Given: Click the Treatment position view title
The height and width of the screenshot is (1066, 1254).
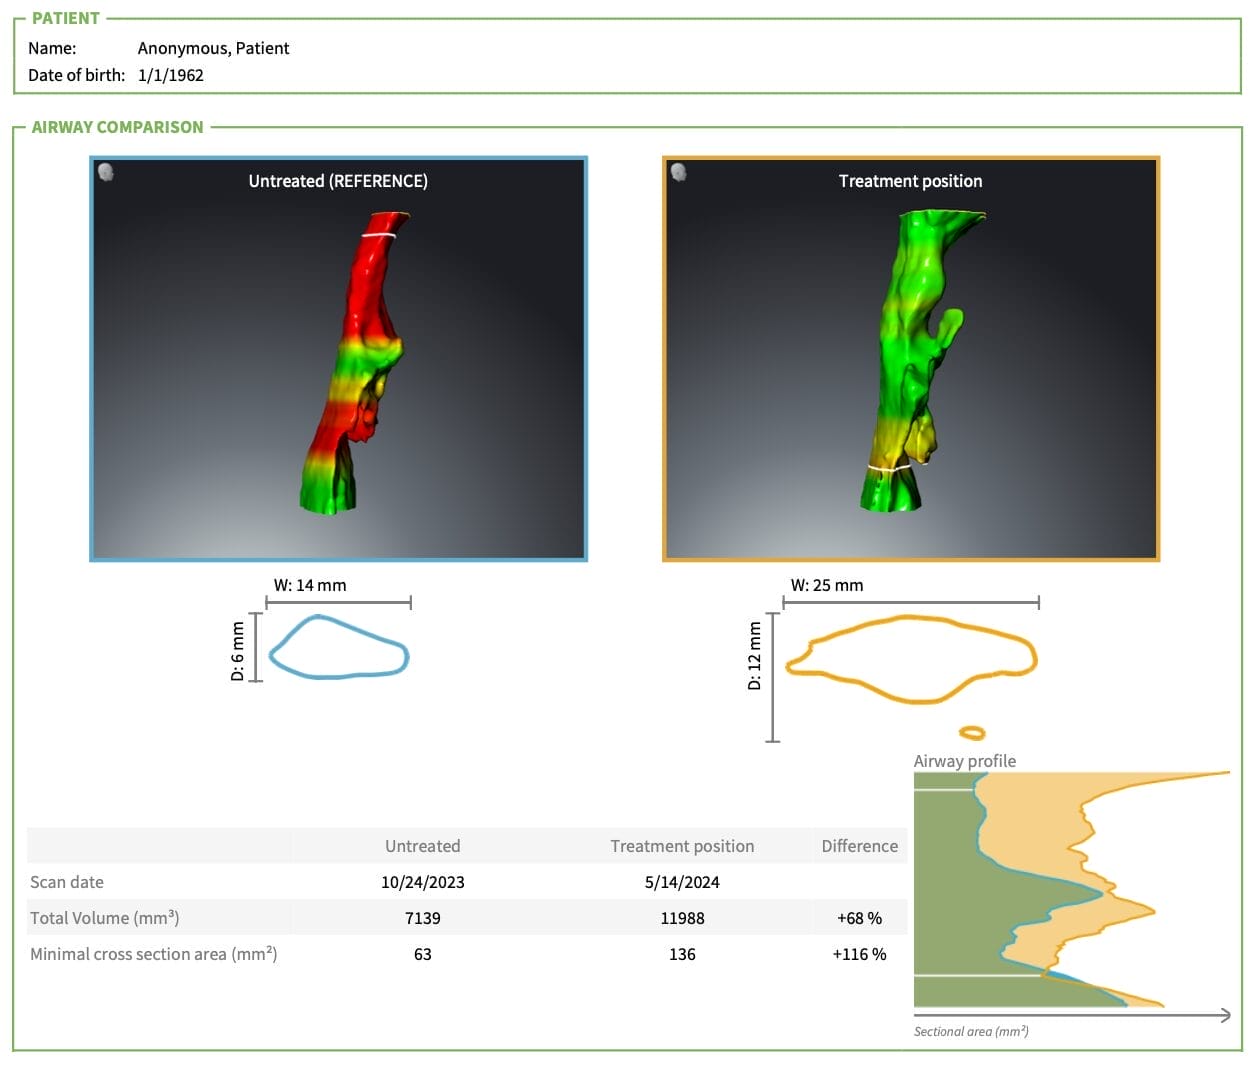Looking at the screenshot, I should coord(910,181).
